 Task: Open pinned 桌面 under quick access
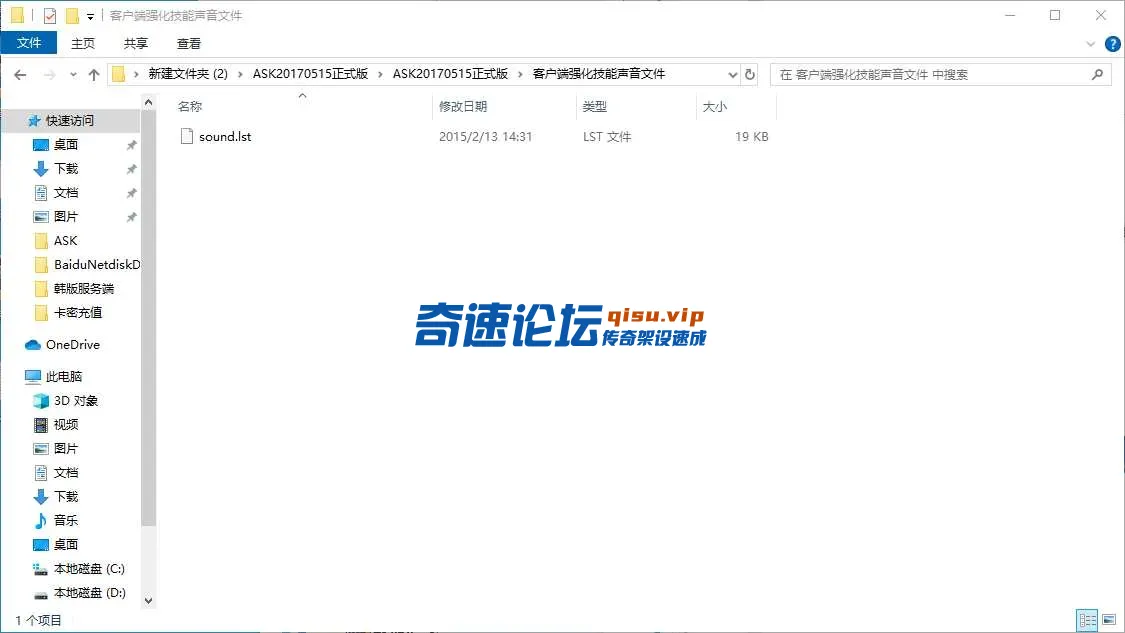(66, 145)
